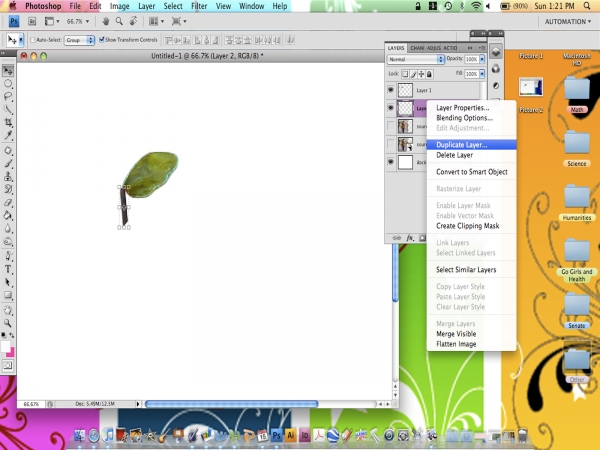Show the first source layer visibility

(390, 126)
